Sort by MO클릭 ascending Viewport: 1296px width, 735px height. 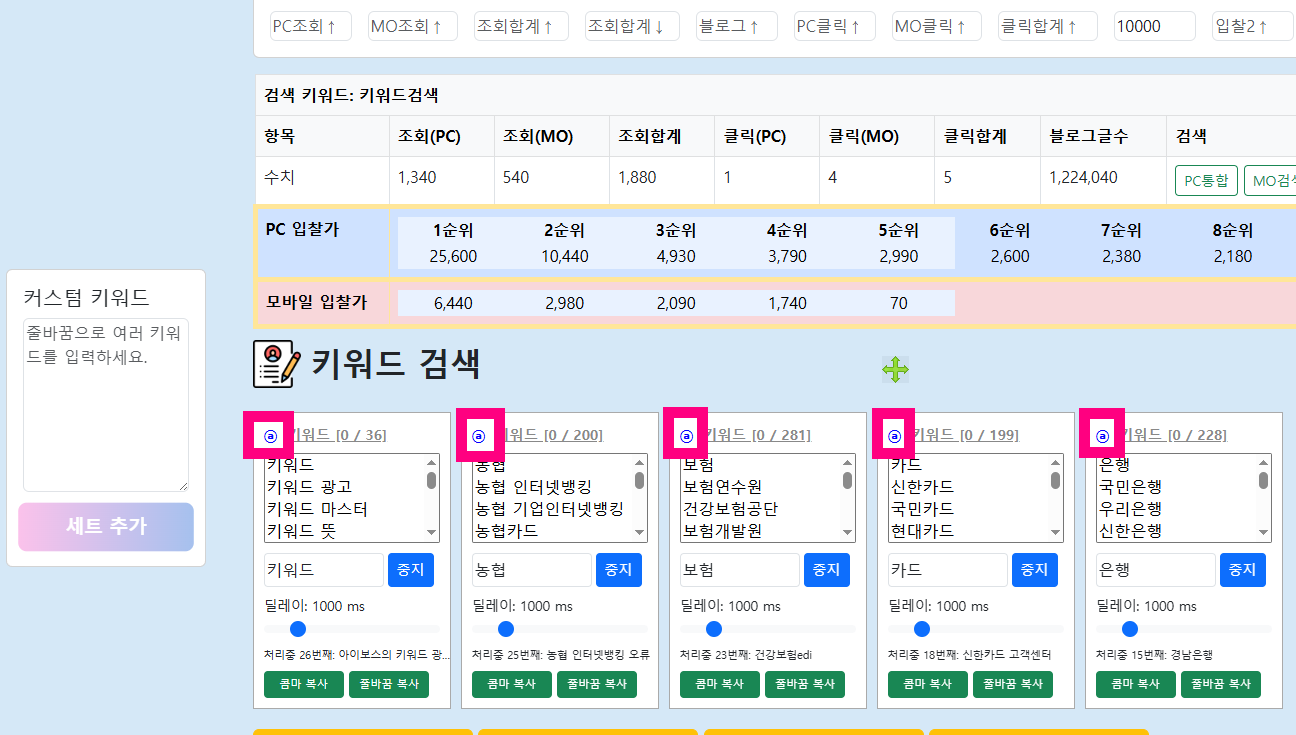pos(930,27)
